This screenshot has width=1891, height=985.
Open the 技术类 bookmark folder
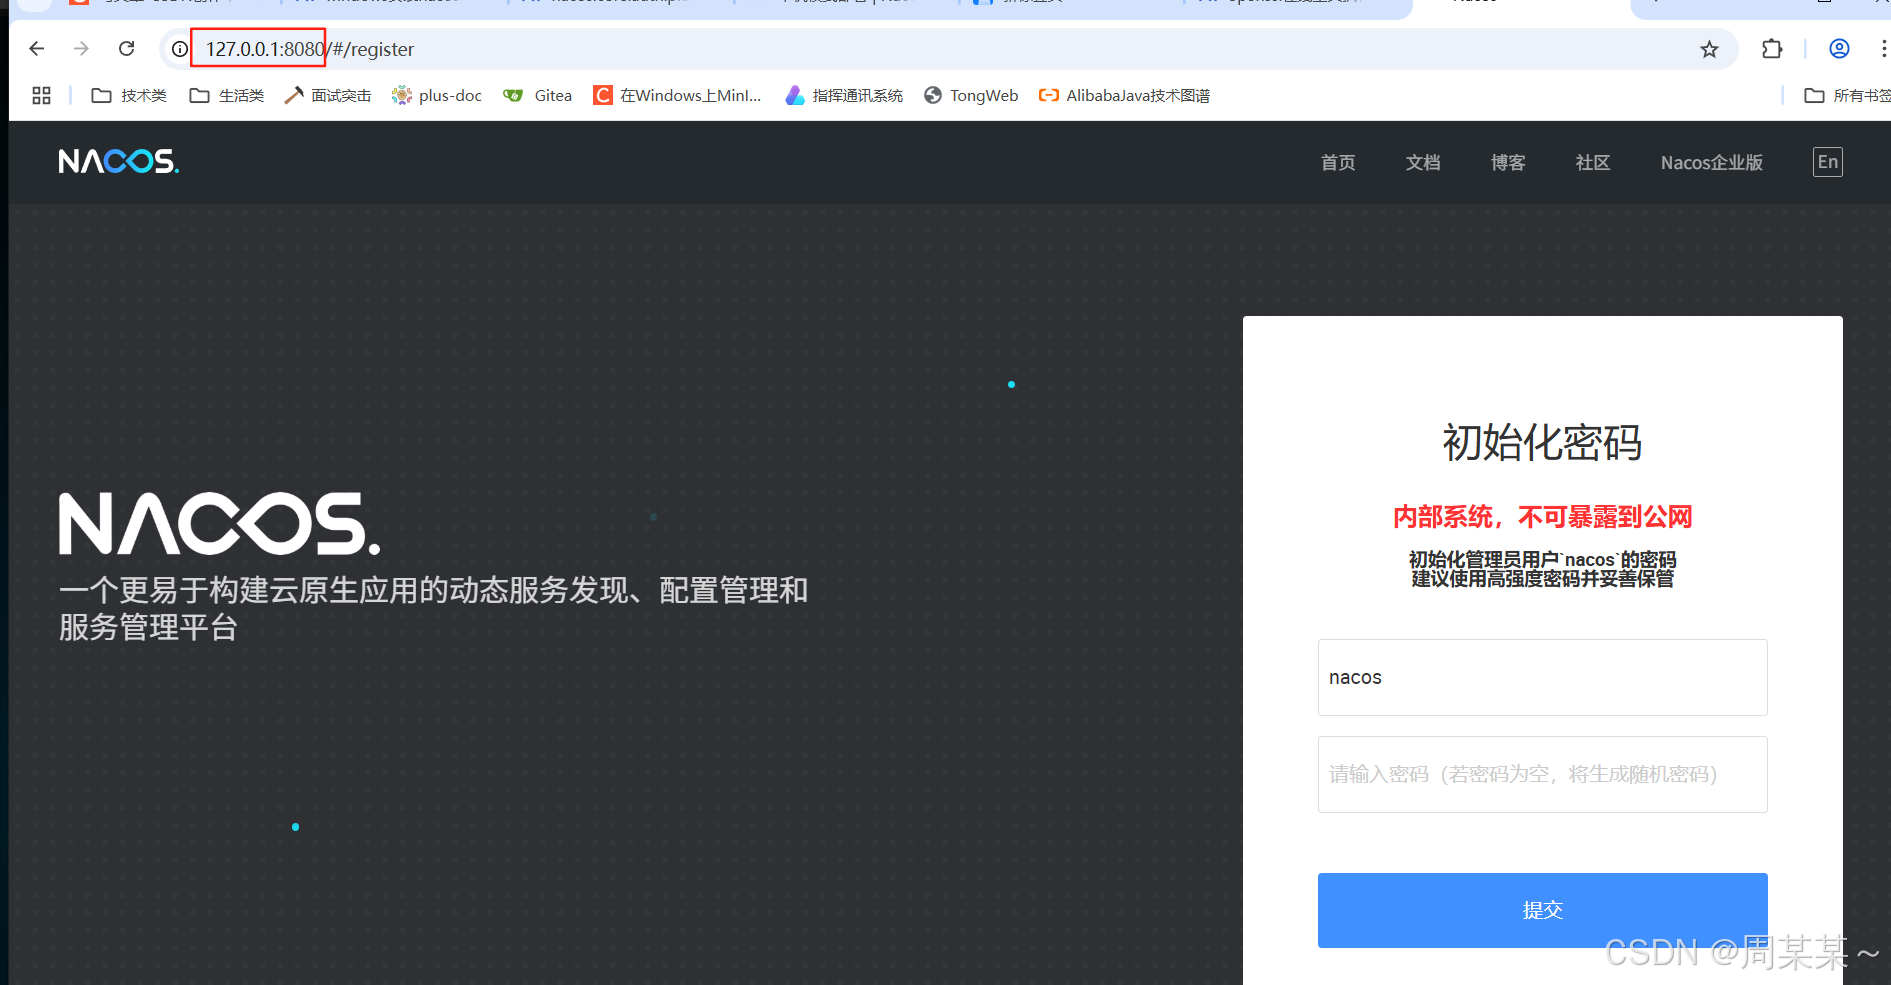coord(129,95)
